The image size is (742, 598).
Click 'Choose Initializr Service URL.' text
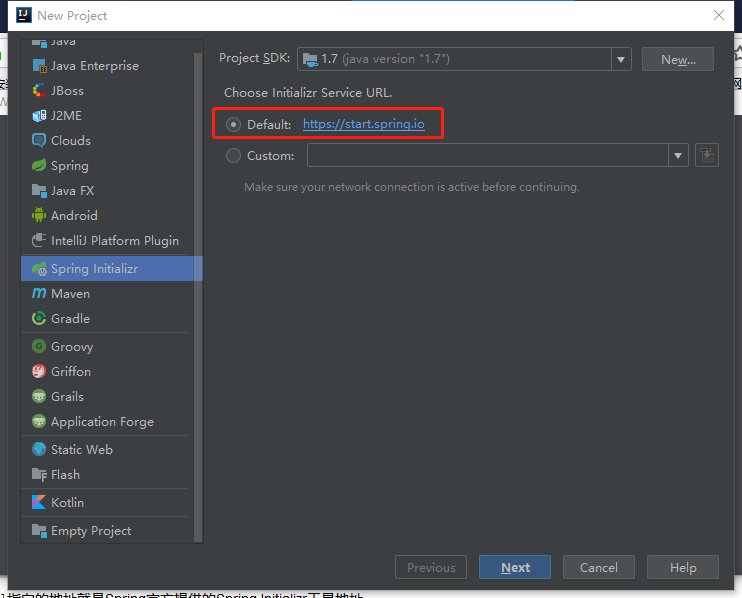pyautogui.click(x=308, y=93)
